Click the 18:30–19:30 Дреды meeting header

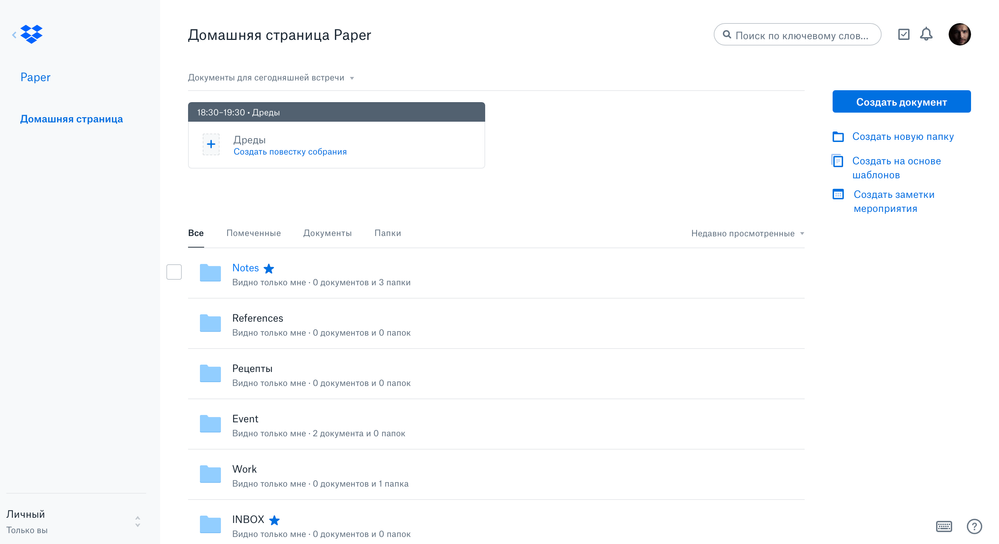[336, 112]
